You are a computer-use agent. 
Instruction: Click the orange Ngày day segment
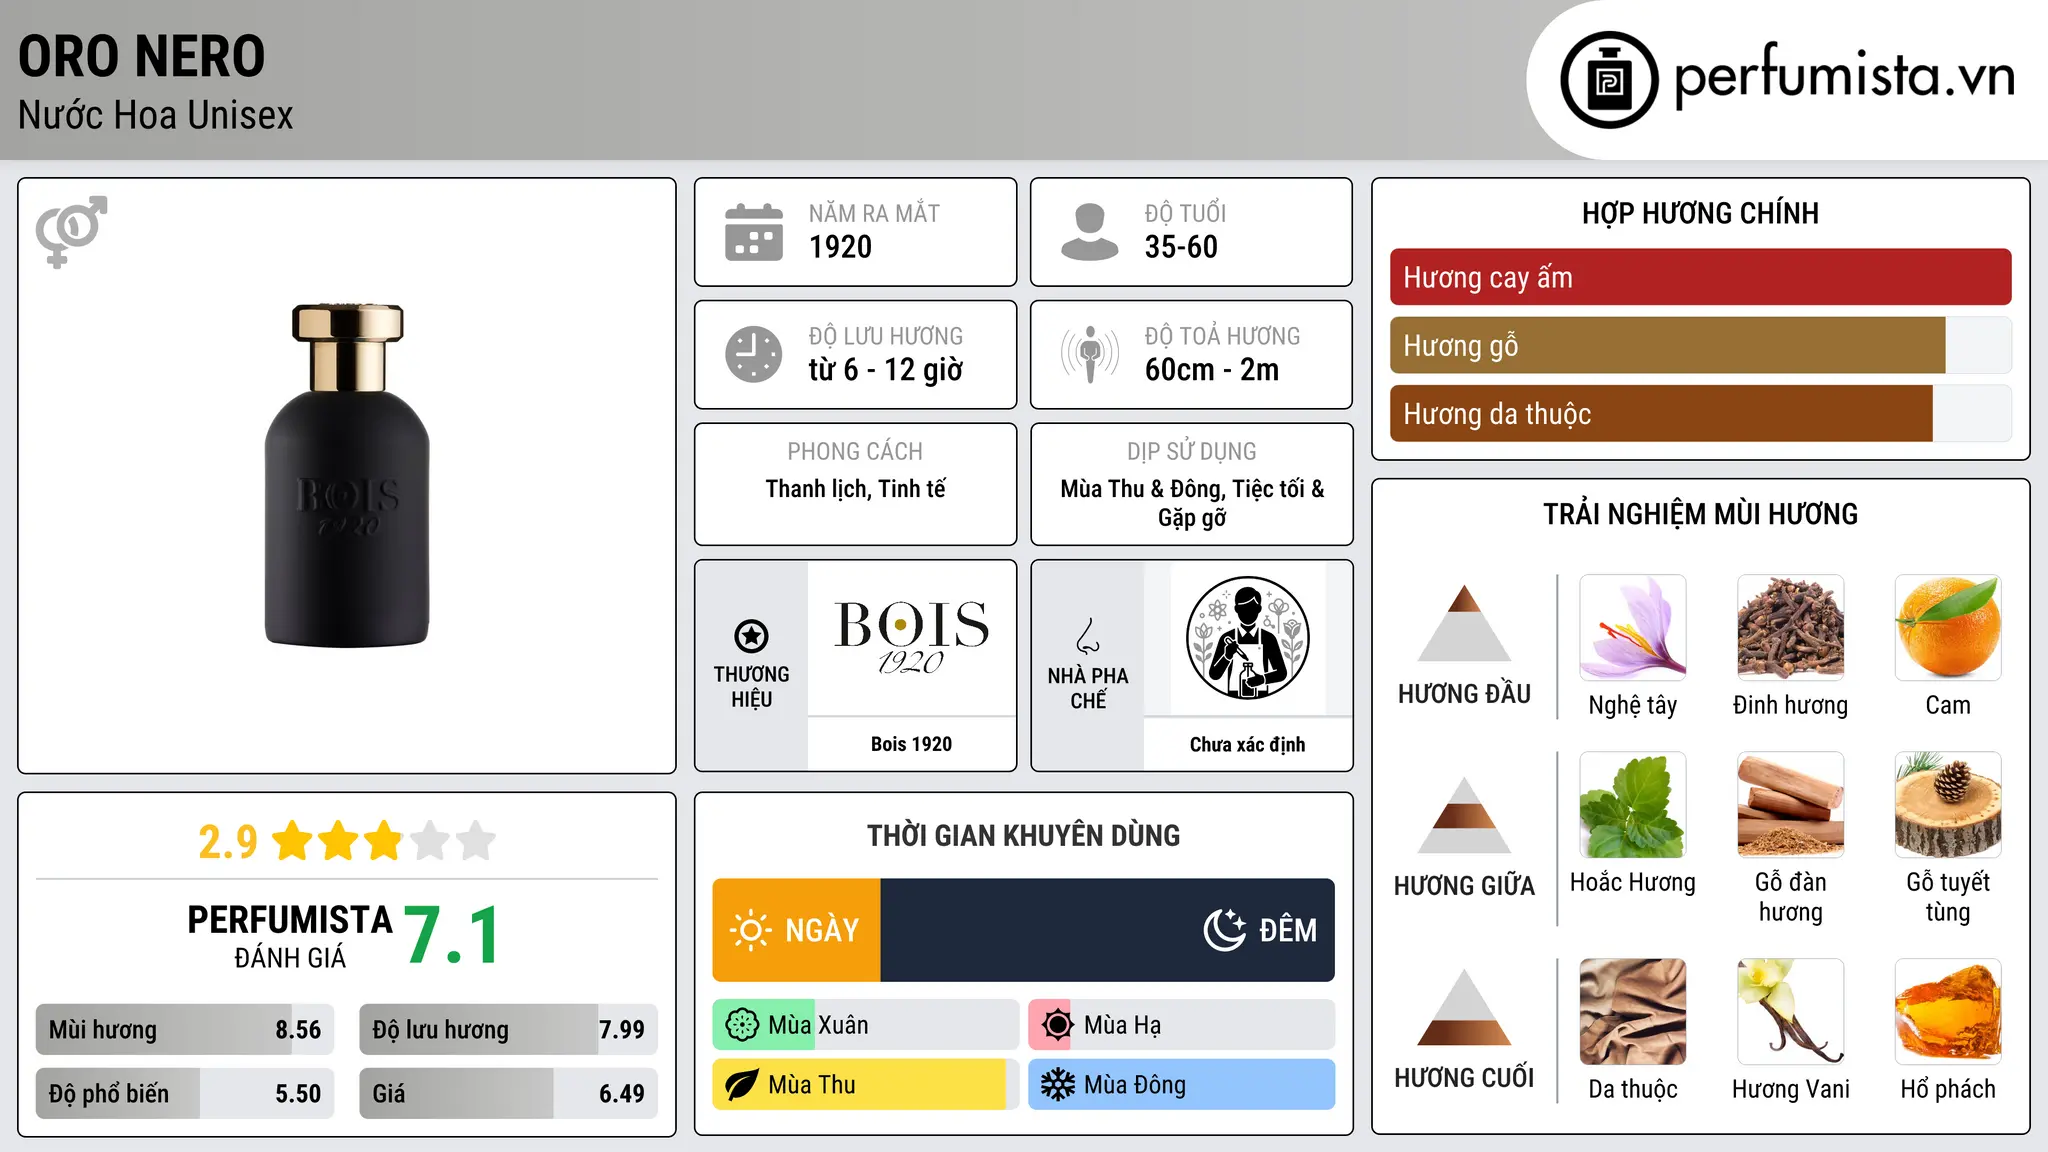pos(796,930)
